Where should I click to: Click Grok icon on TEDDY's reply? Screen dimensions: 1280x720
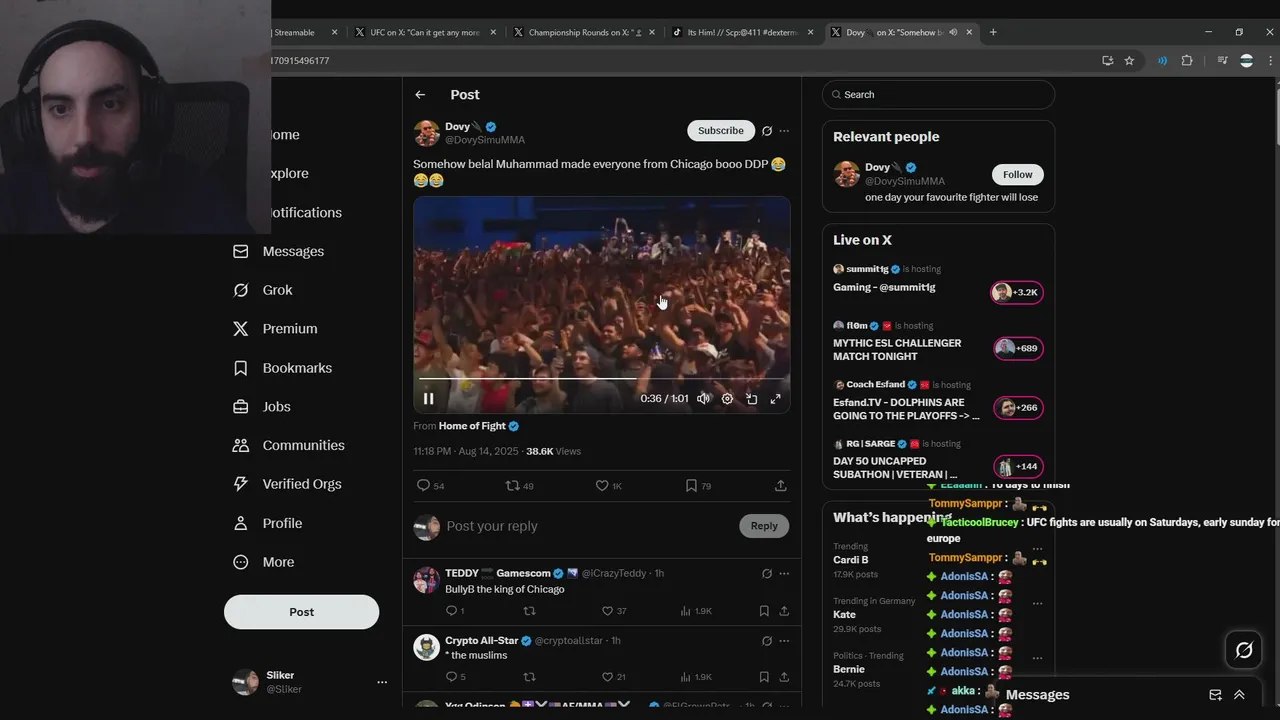pos(767,574)
